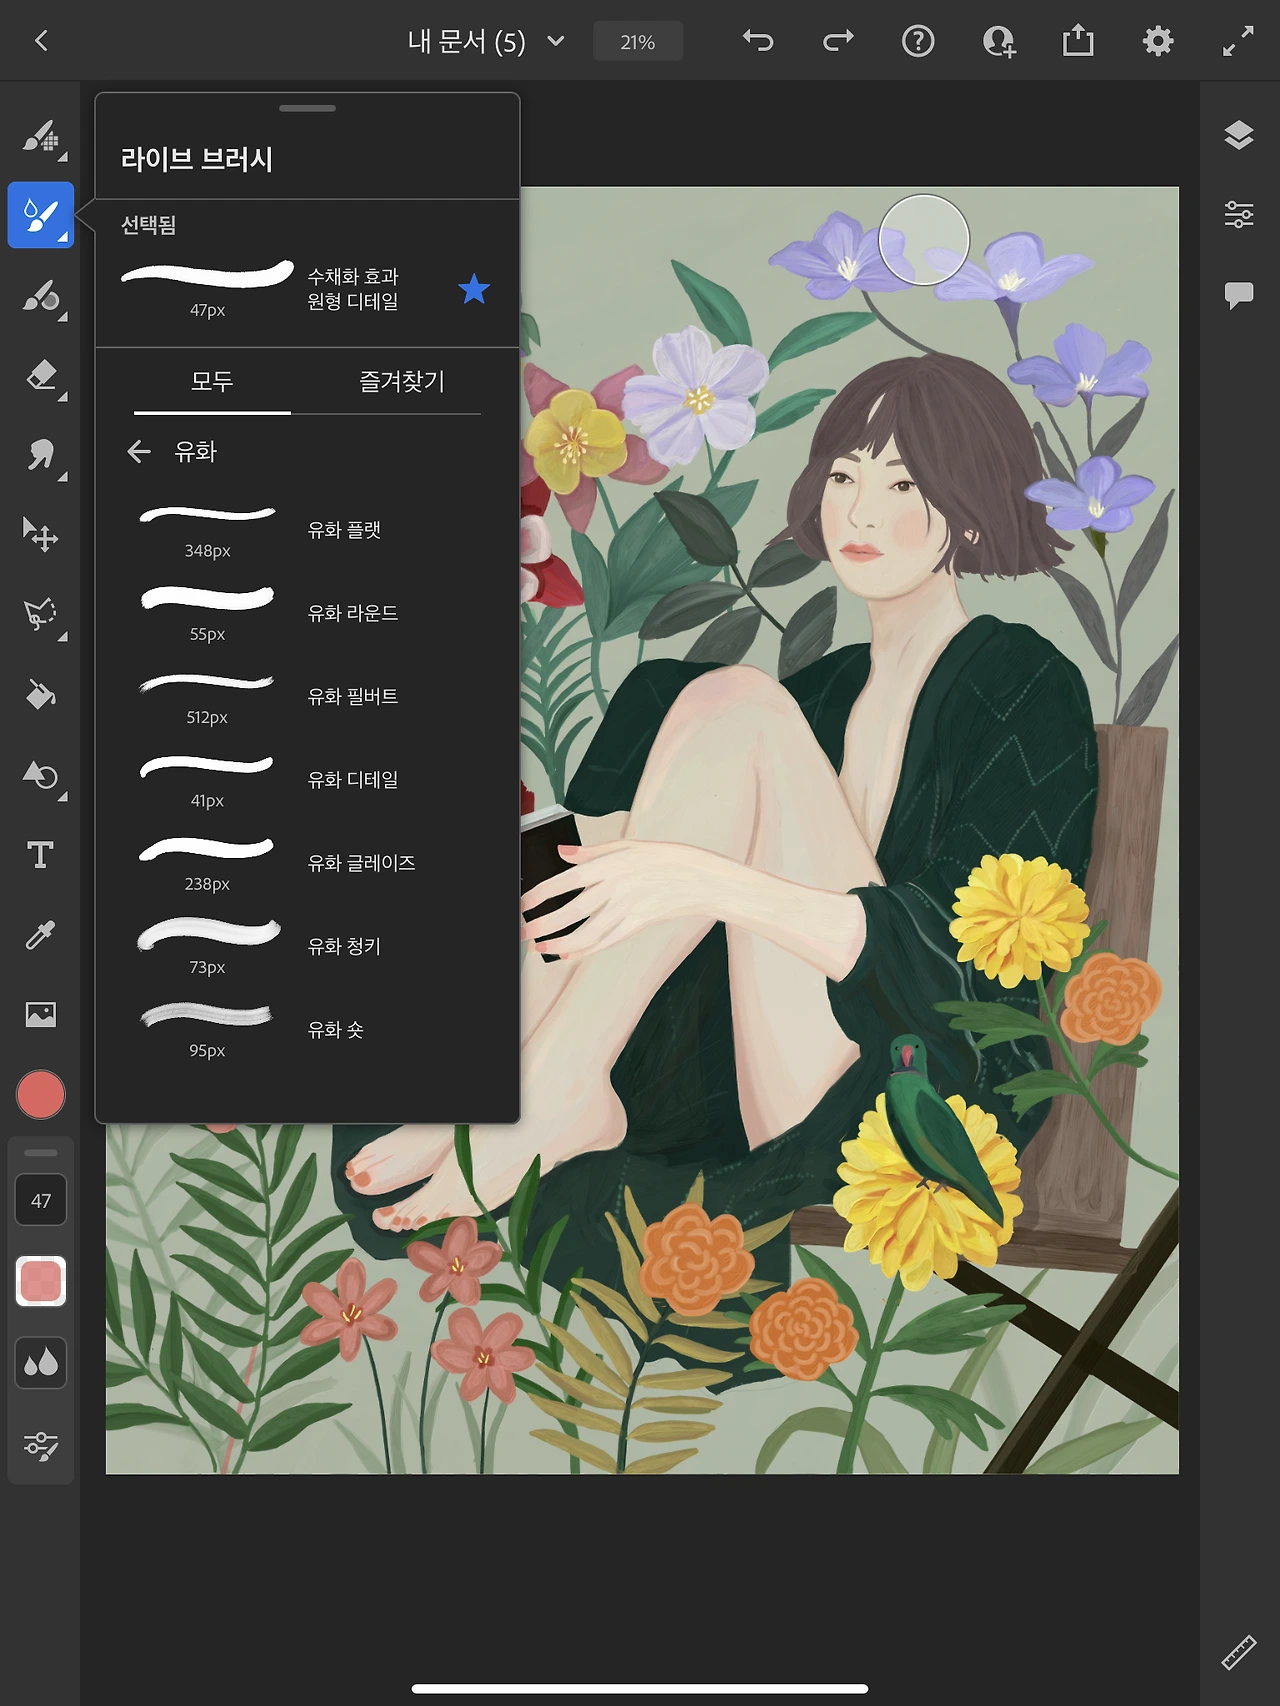The width and height of the screenshot is (1280, 1706).
Task: Toggle the ruler drawing aid
Action: pos(1239,1652)
